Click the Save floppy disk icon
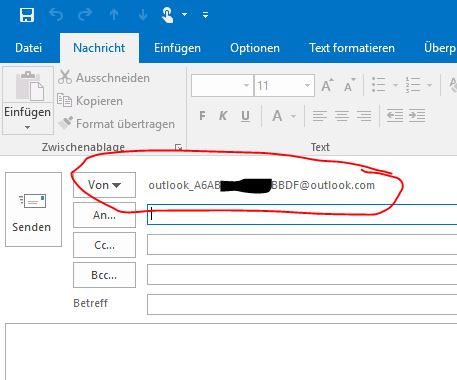The image size is (457, 380). tap(27, 15)
